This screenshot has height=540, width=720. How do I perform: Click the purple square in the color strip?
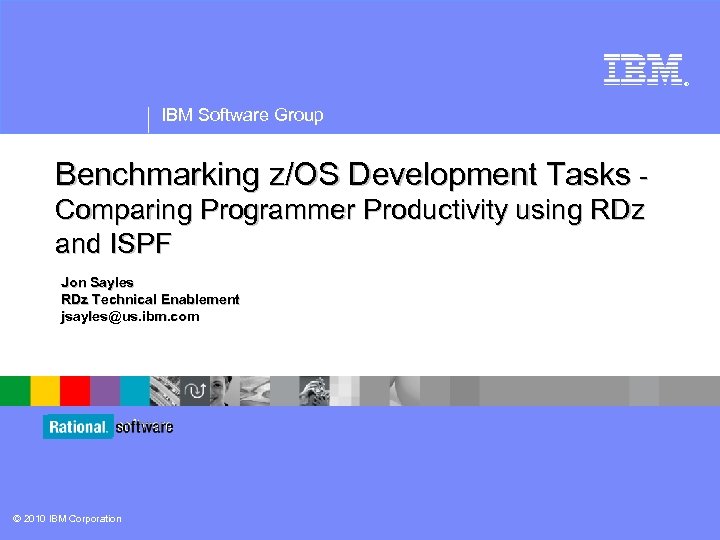(105, 391)
